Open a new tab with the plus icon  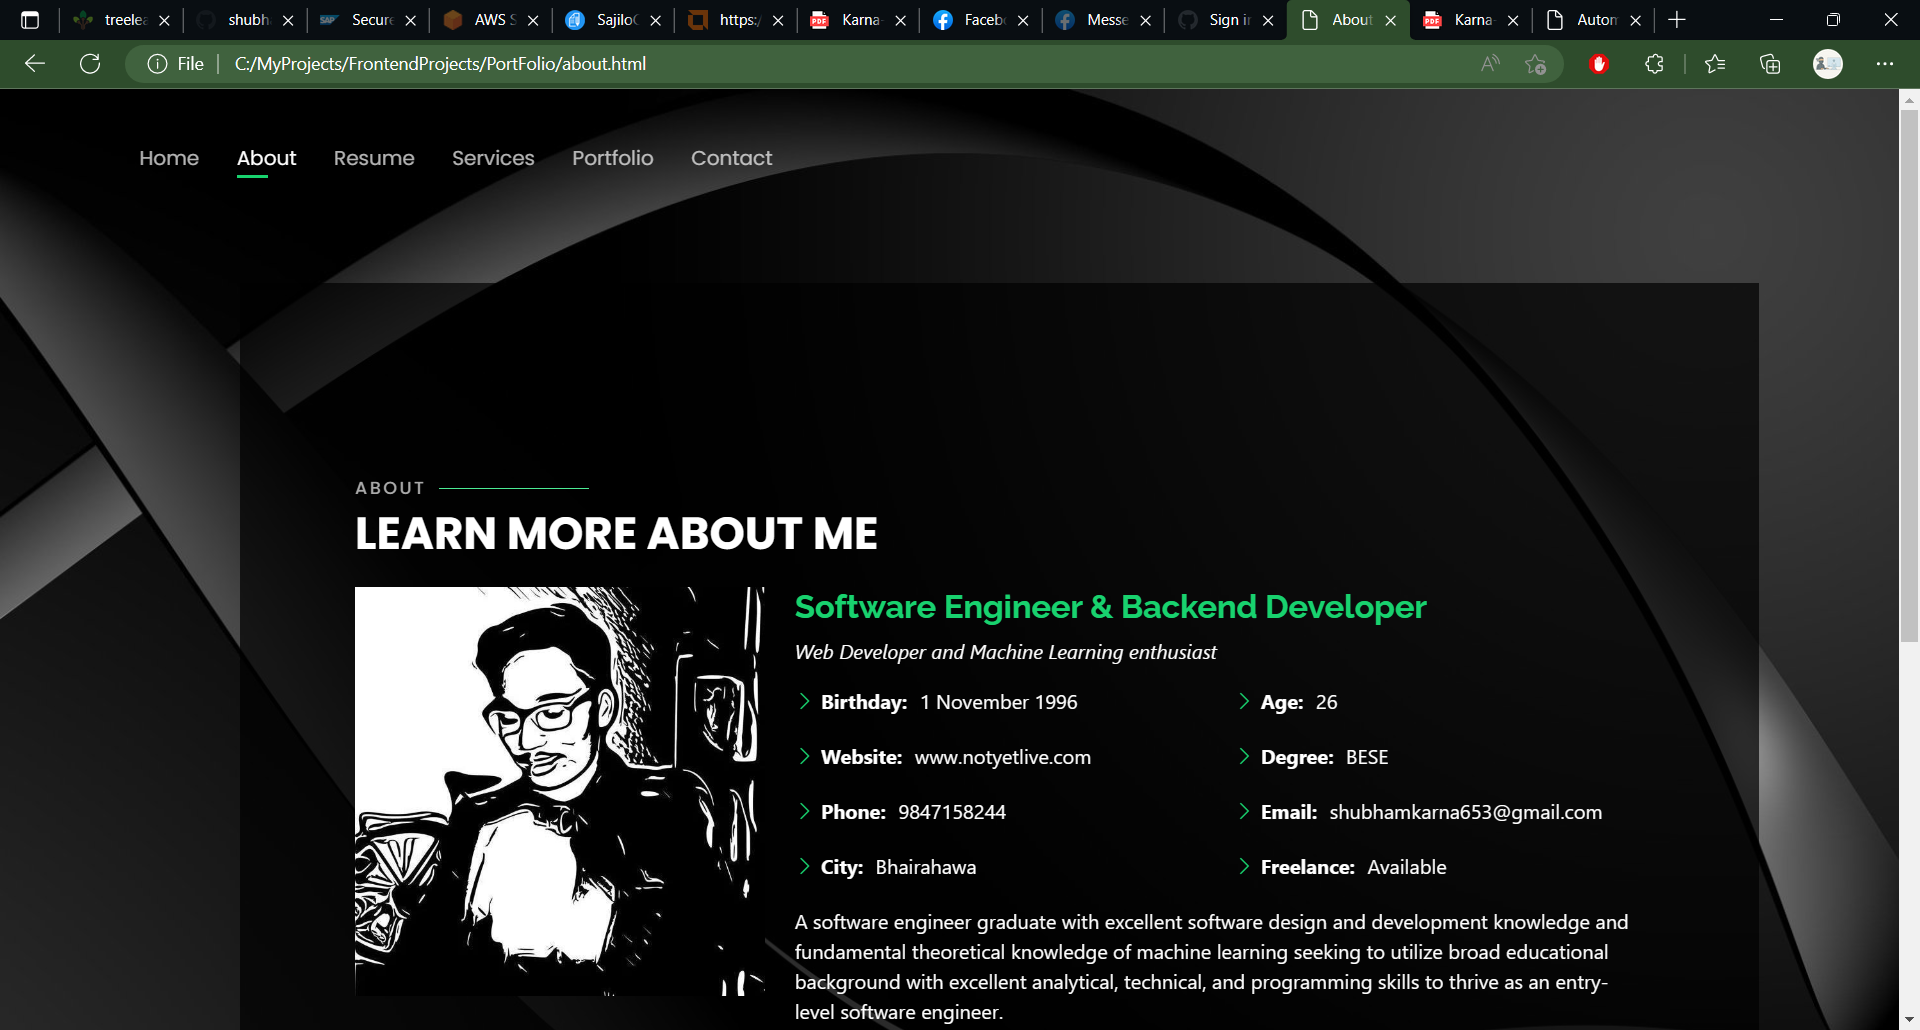pos(1677,20)
